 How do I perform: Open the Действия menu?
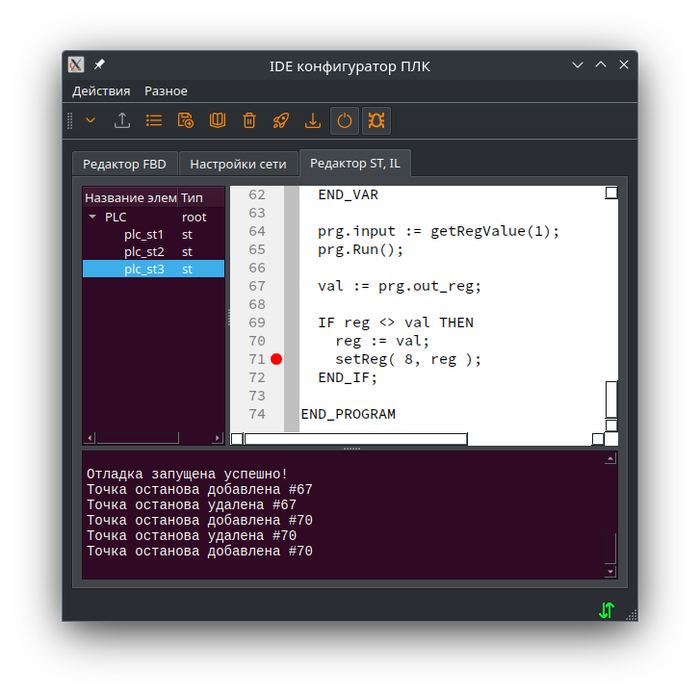tap(101, 91)
